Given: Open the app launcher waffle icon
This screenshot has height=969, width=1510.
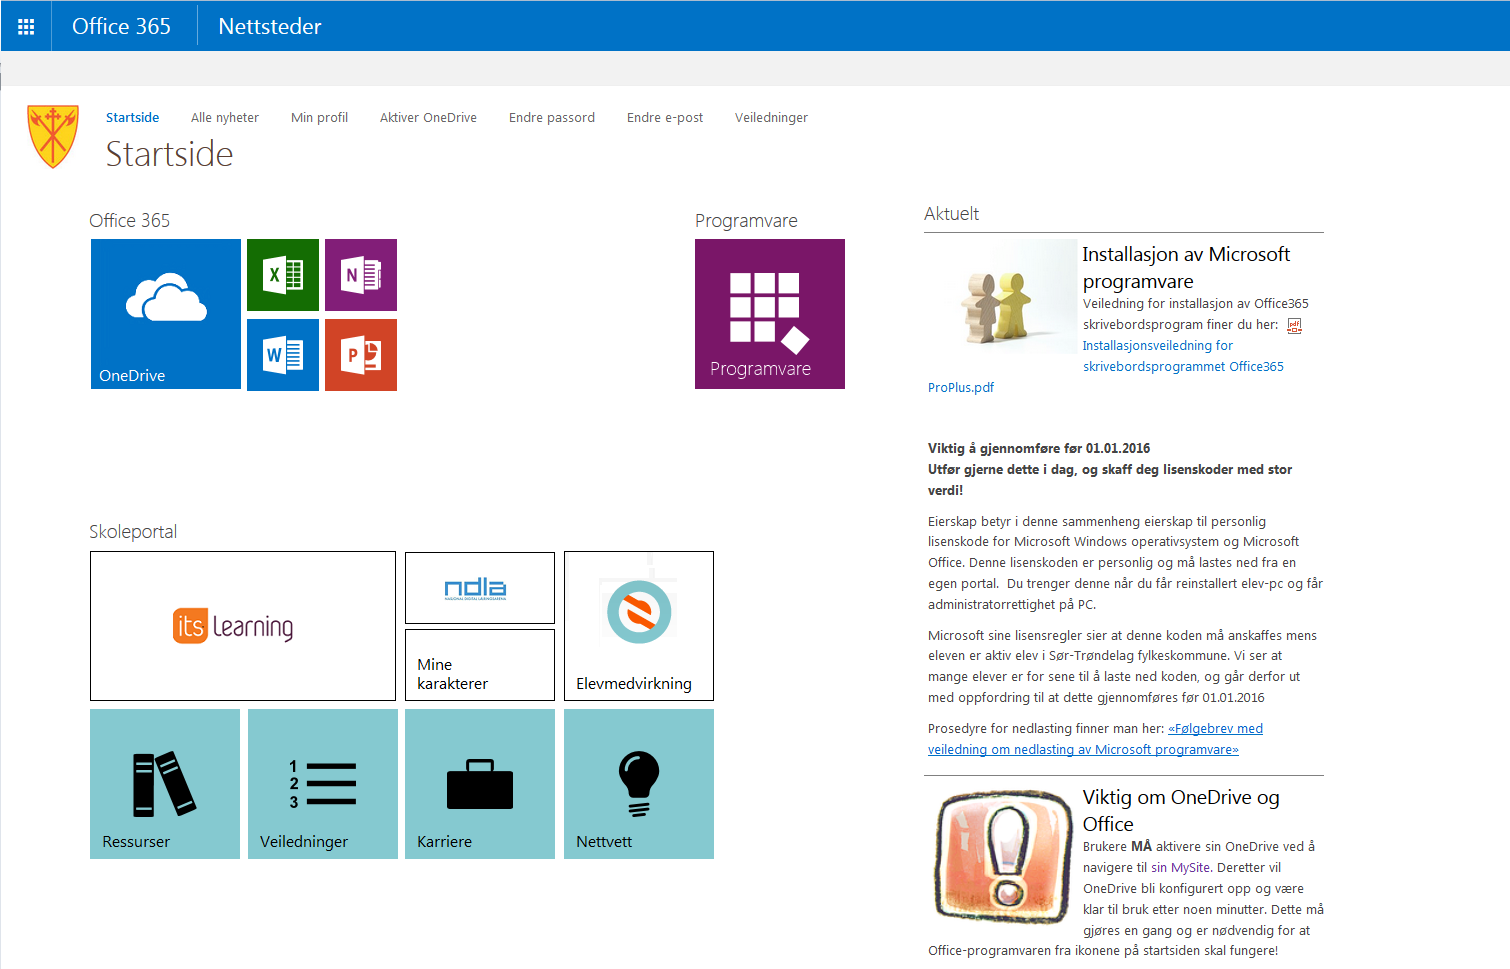Looking at the screenshot, I should (26, 26).
